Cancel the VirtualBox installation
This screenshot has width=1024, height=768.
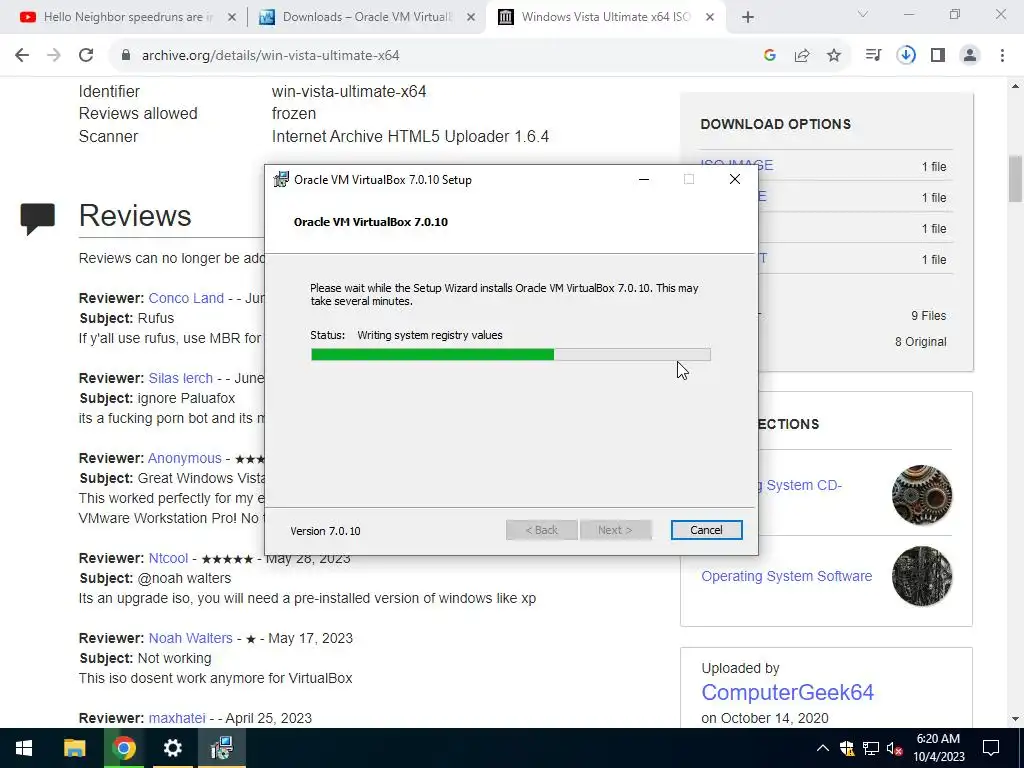point(706,530)
